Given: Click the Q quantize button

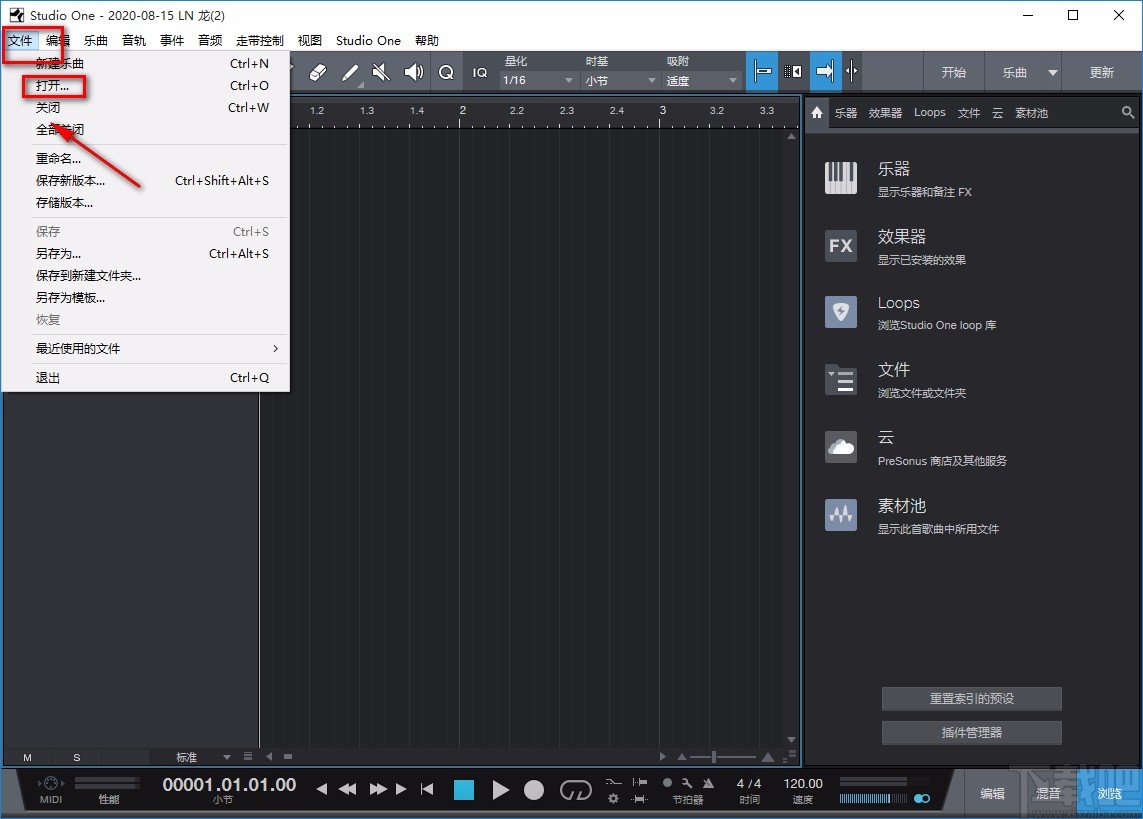Looking at the screenshot, I should [446, 72].
